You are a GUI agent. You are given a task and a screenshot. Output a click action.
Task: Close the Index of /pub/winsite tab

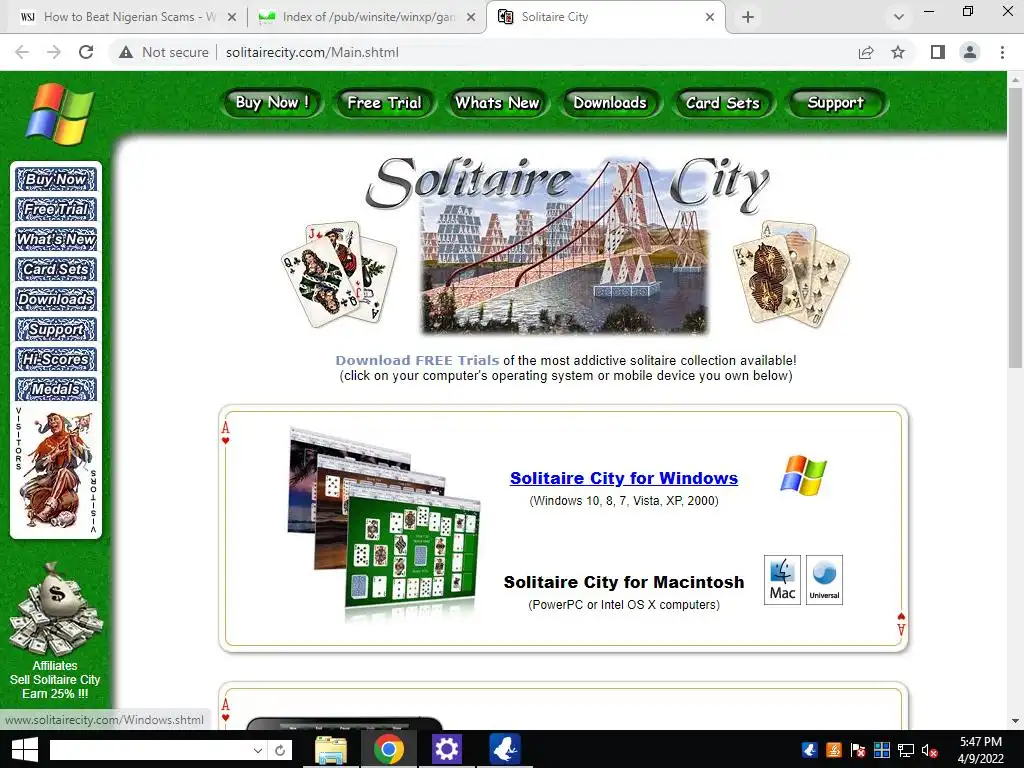(471, 17)
